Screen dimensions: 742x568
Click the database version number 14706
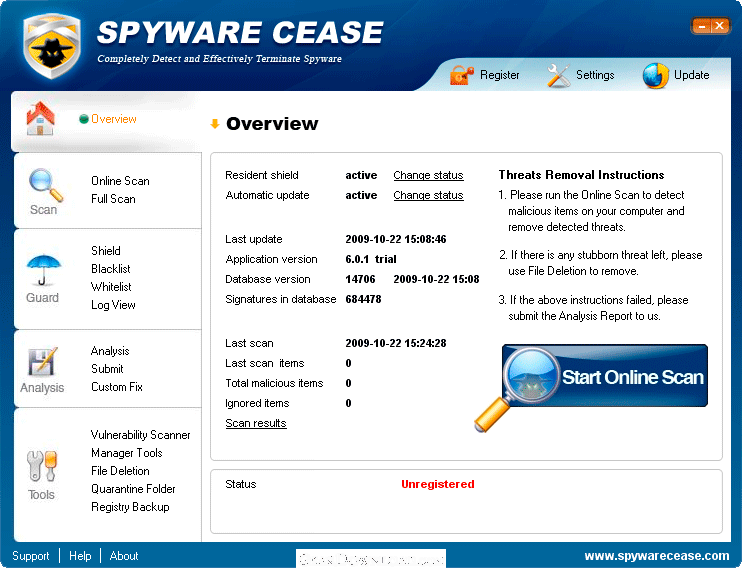(360, 279)
